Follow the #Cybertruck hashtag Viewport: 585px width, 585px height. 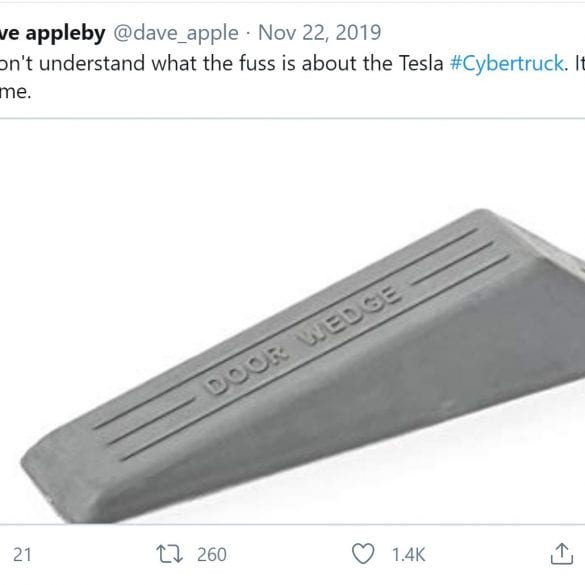(x=507, y=63)
